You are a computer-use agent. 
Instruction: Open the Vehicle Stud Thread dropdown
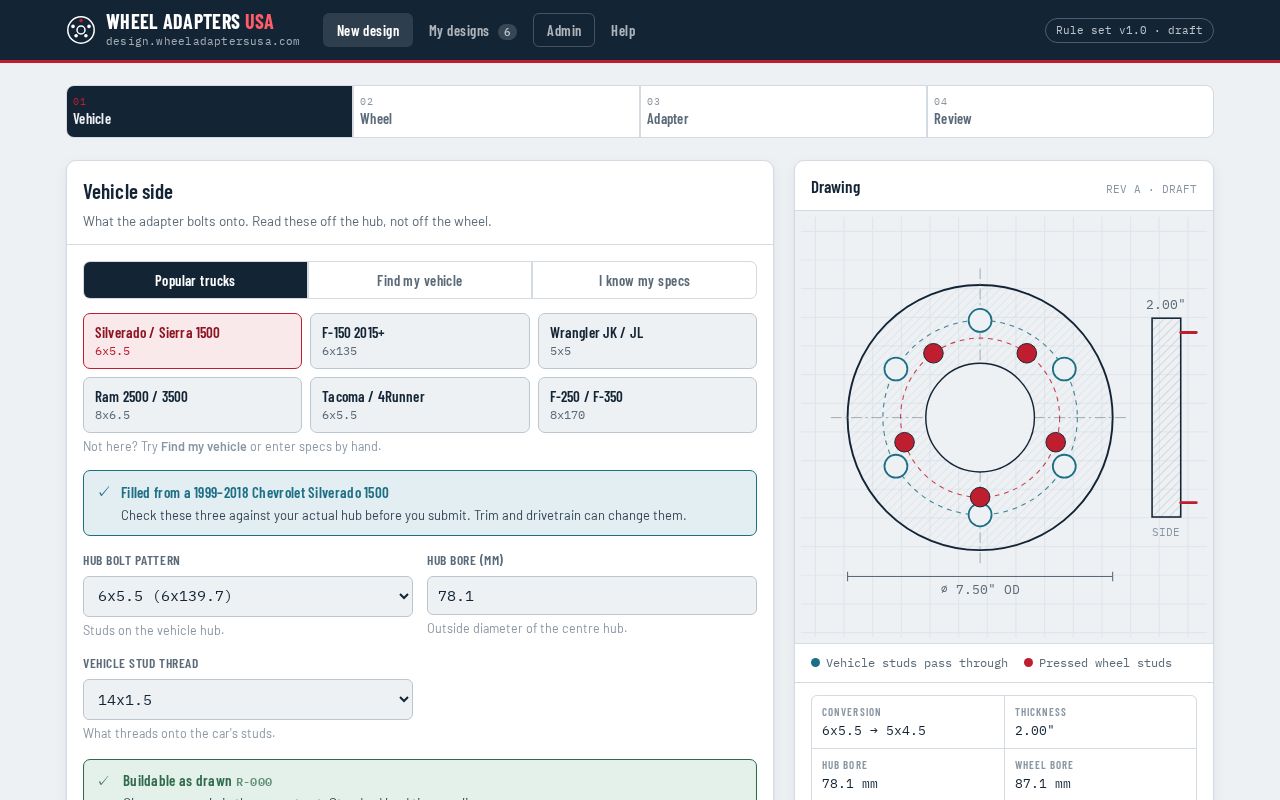[248, 699]
